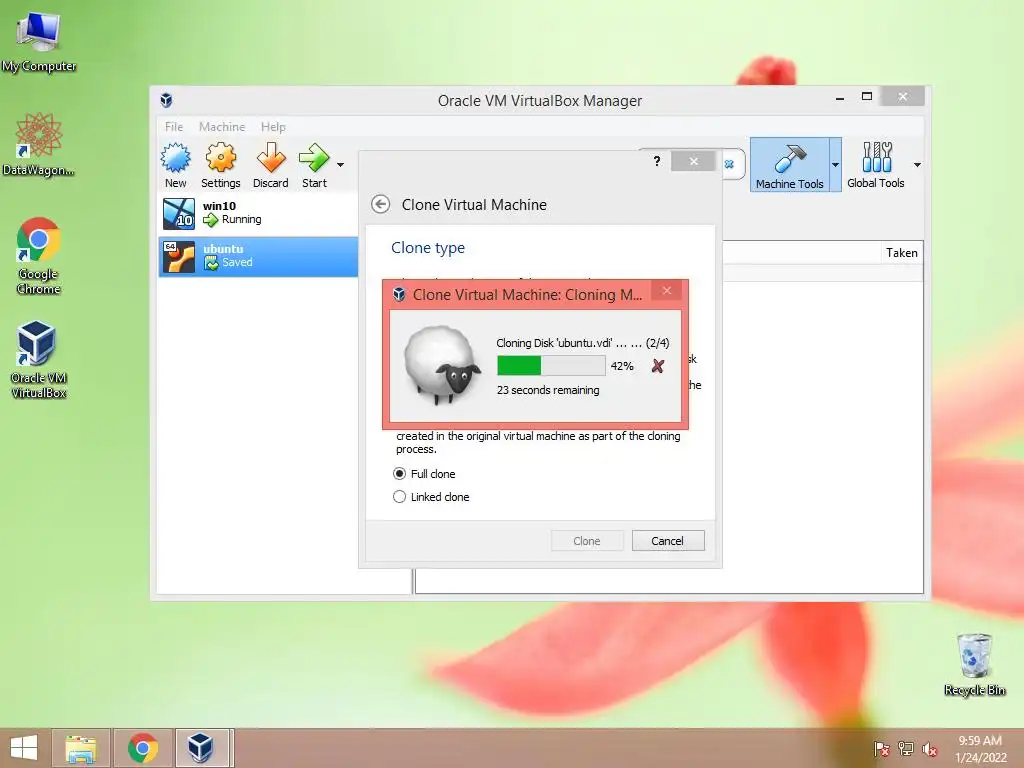Viewport: 1024px width, 768px height.
Task: Click the win10 OS icon
Action: tap(179, 214)
